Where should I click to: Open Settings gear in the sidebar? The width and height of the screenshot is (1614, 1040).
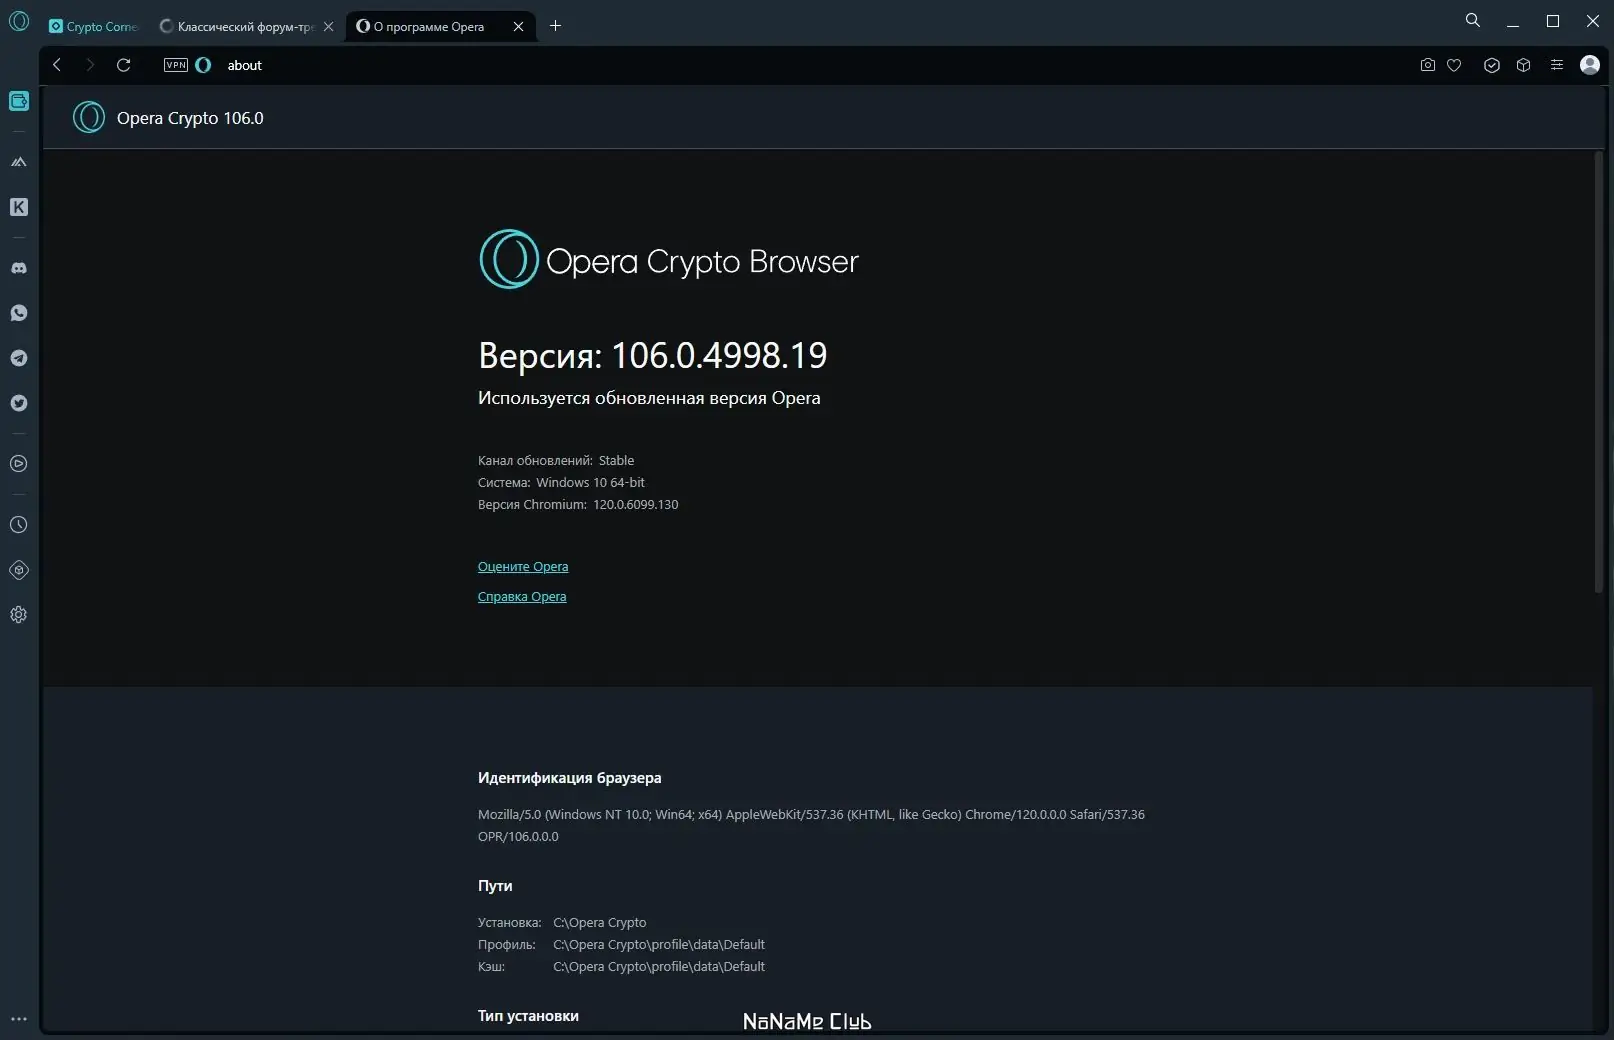tap(19, 615)
